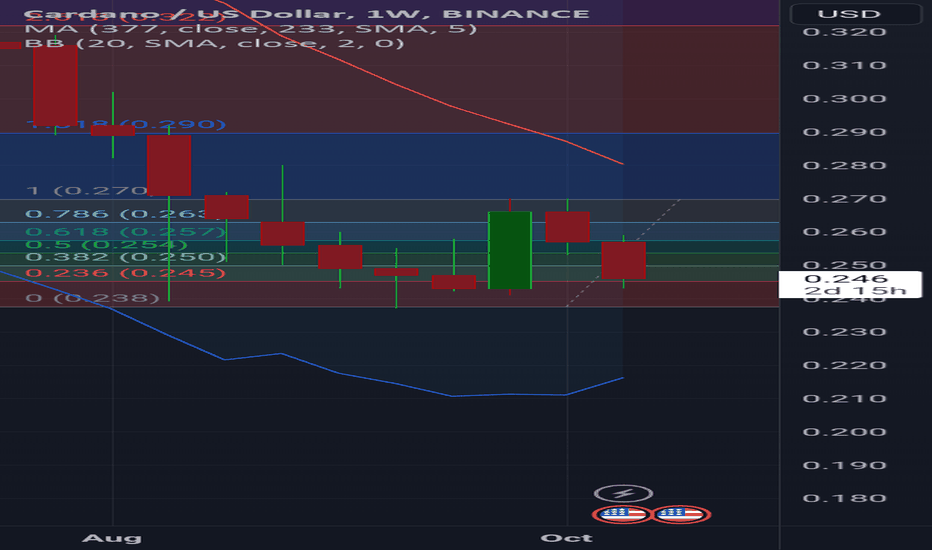Viewport: 932px width, 550px height.
Task: Click the 0.180 price axis label
Action: coord(845,498)
